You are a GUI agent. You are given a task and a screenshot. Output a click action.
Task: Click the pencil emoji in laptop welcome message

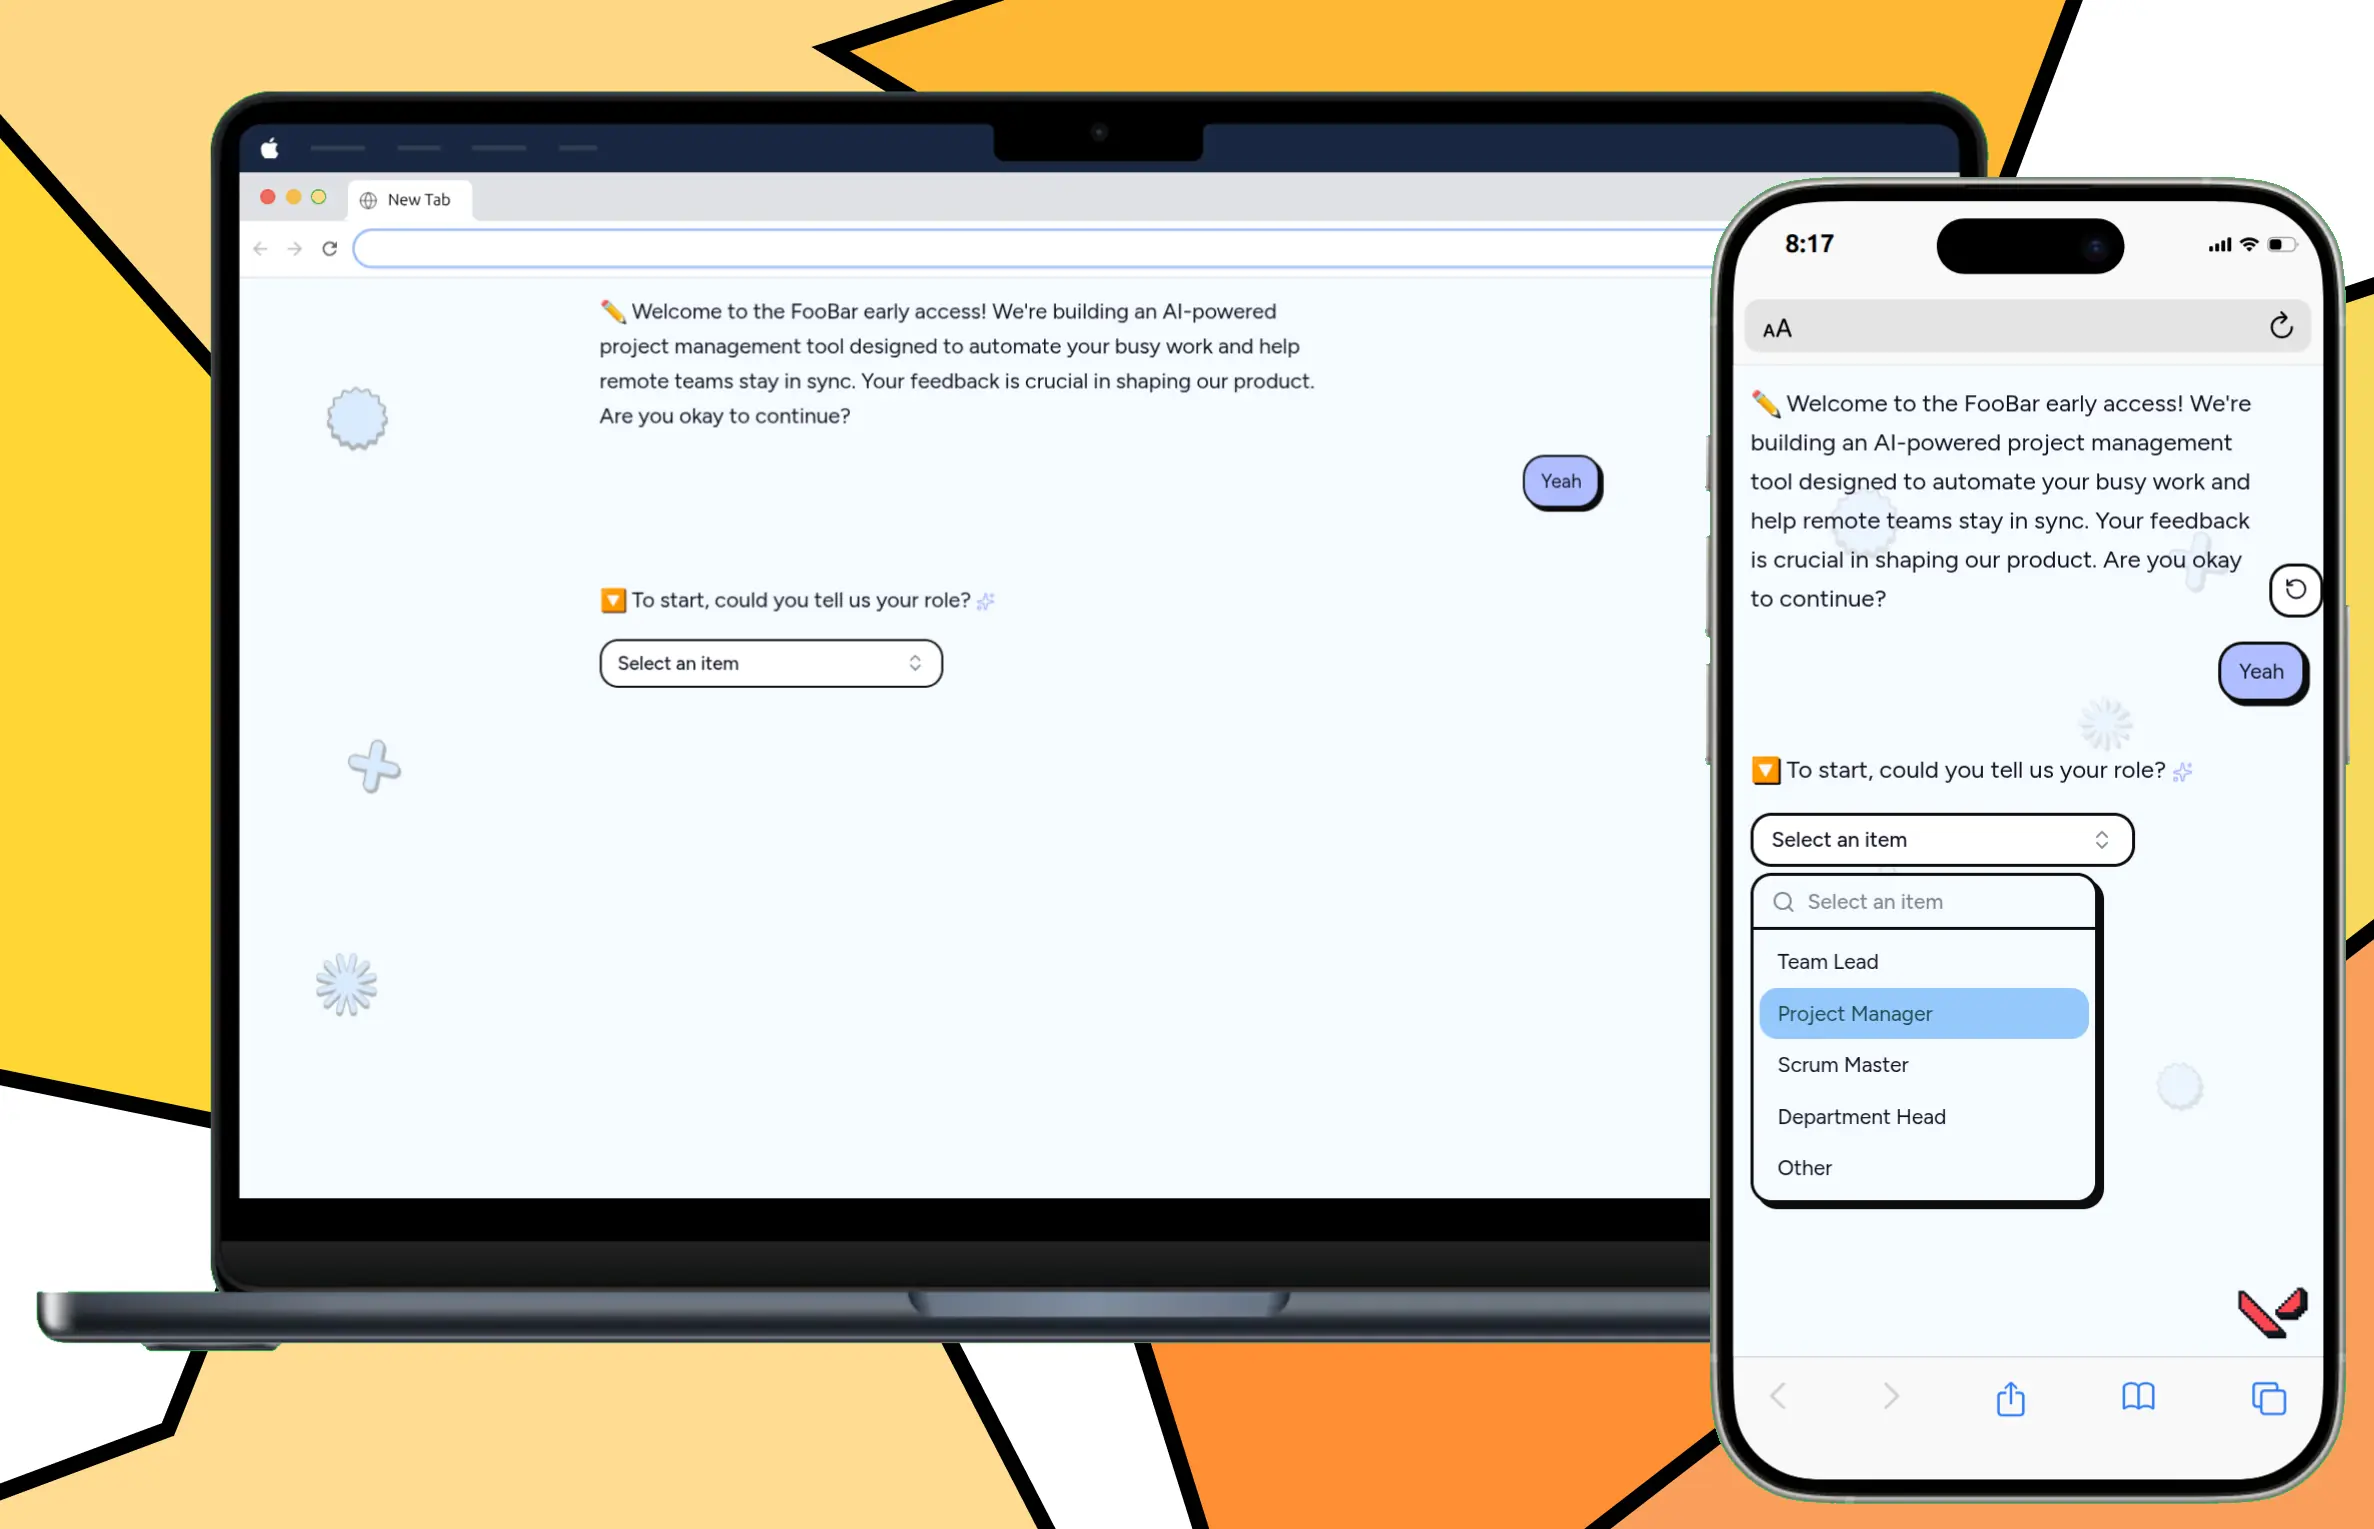[613, 312]
